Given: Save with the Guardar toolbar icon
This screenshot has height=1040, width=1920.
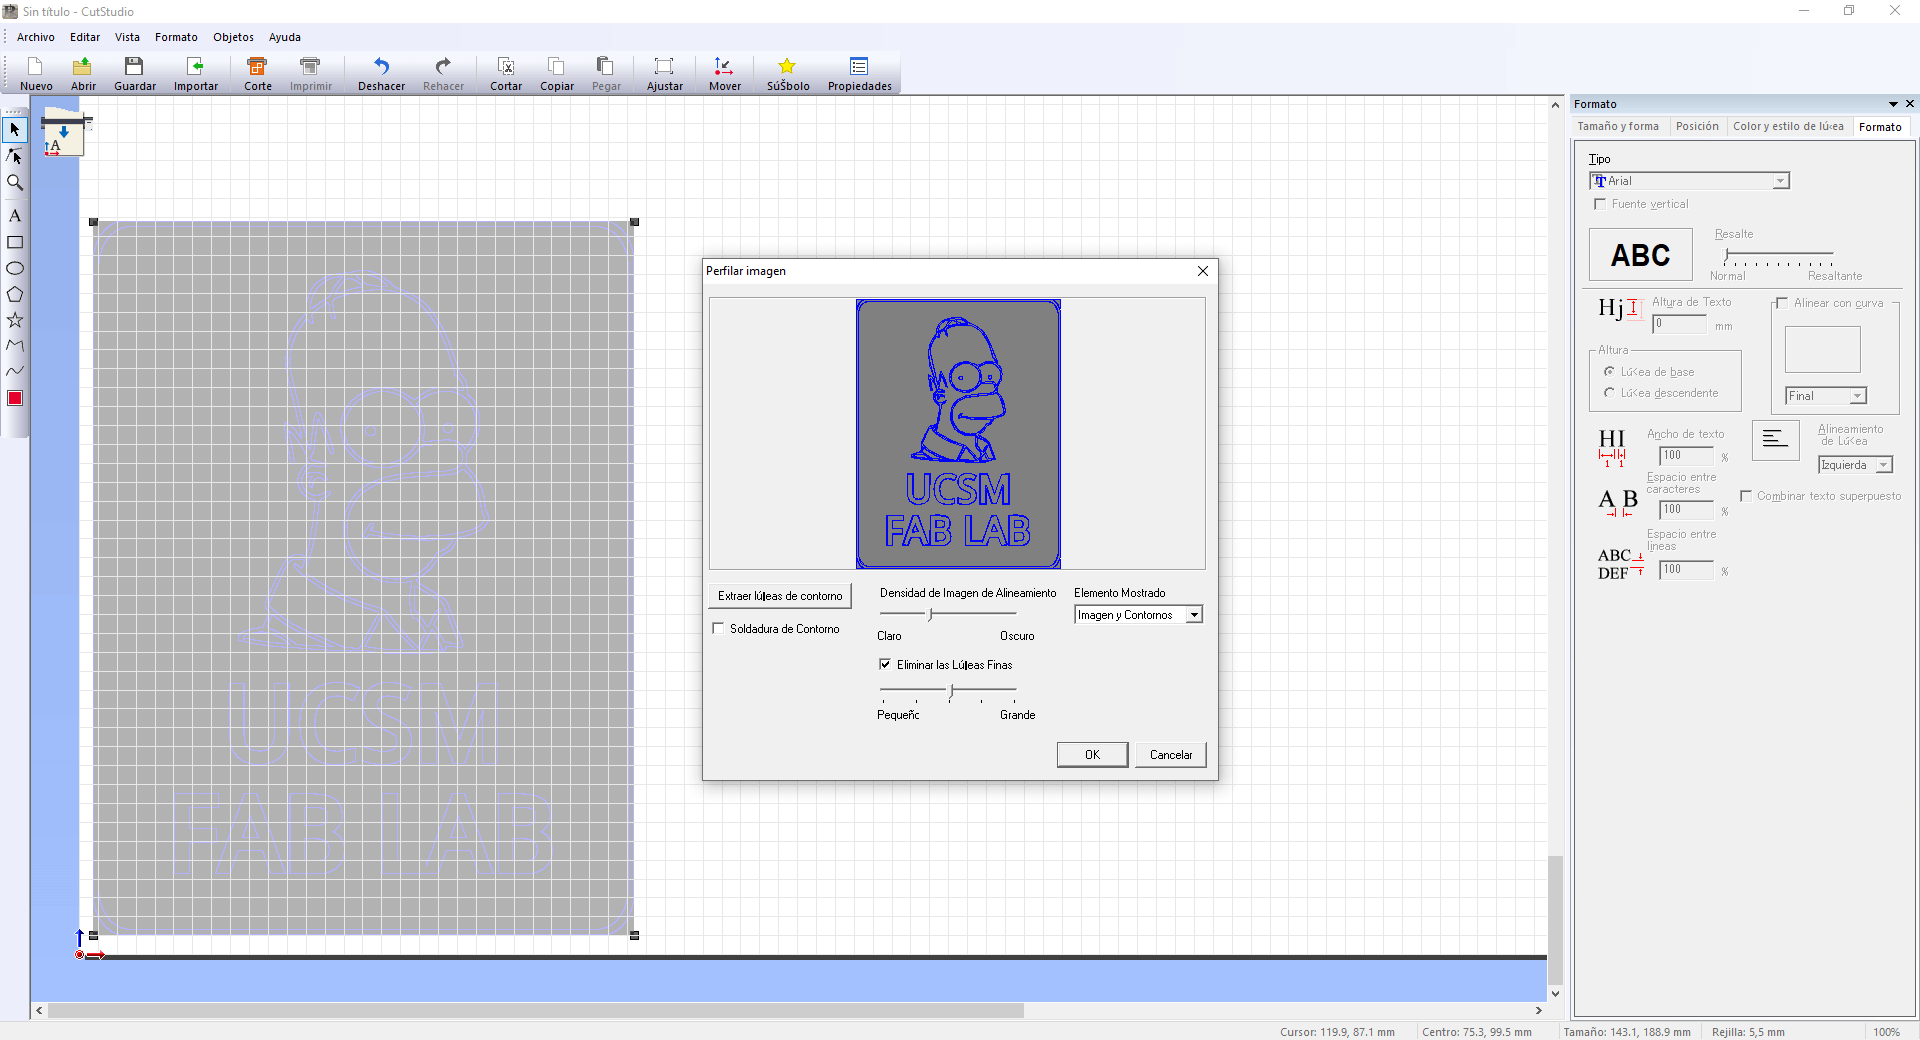Looking at the screenshot, I should click(x=134, y=66).
